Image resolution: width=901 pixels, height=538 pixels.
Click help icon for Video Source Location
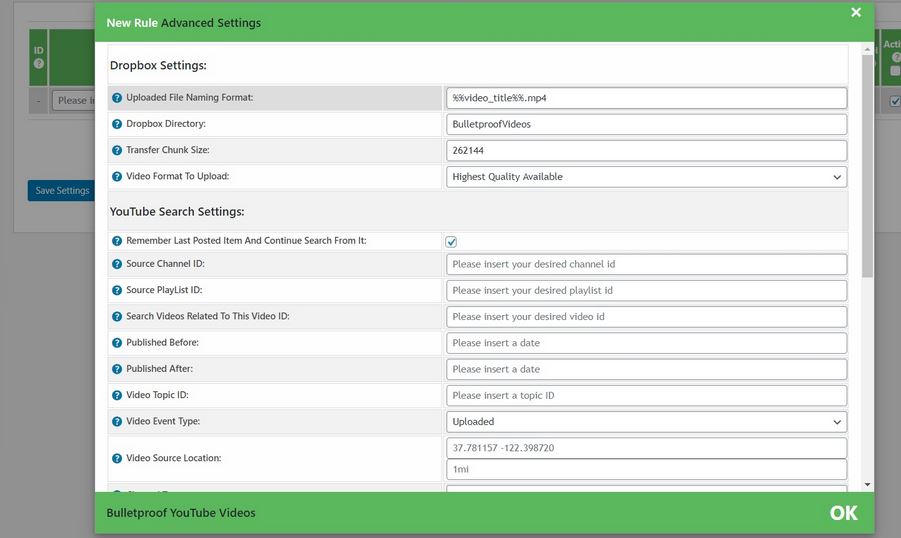click(x=117, y=458)
